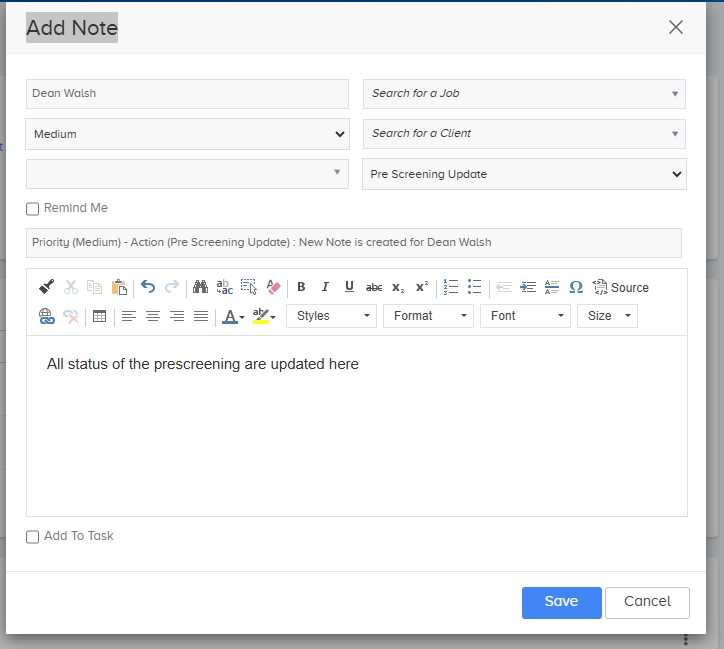Screen dimensions: 724x649
Task: Enable the Remind Me checkbox
Action: pos(33,209)
